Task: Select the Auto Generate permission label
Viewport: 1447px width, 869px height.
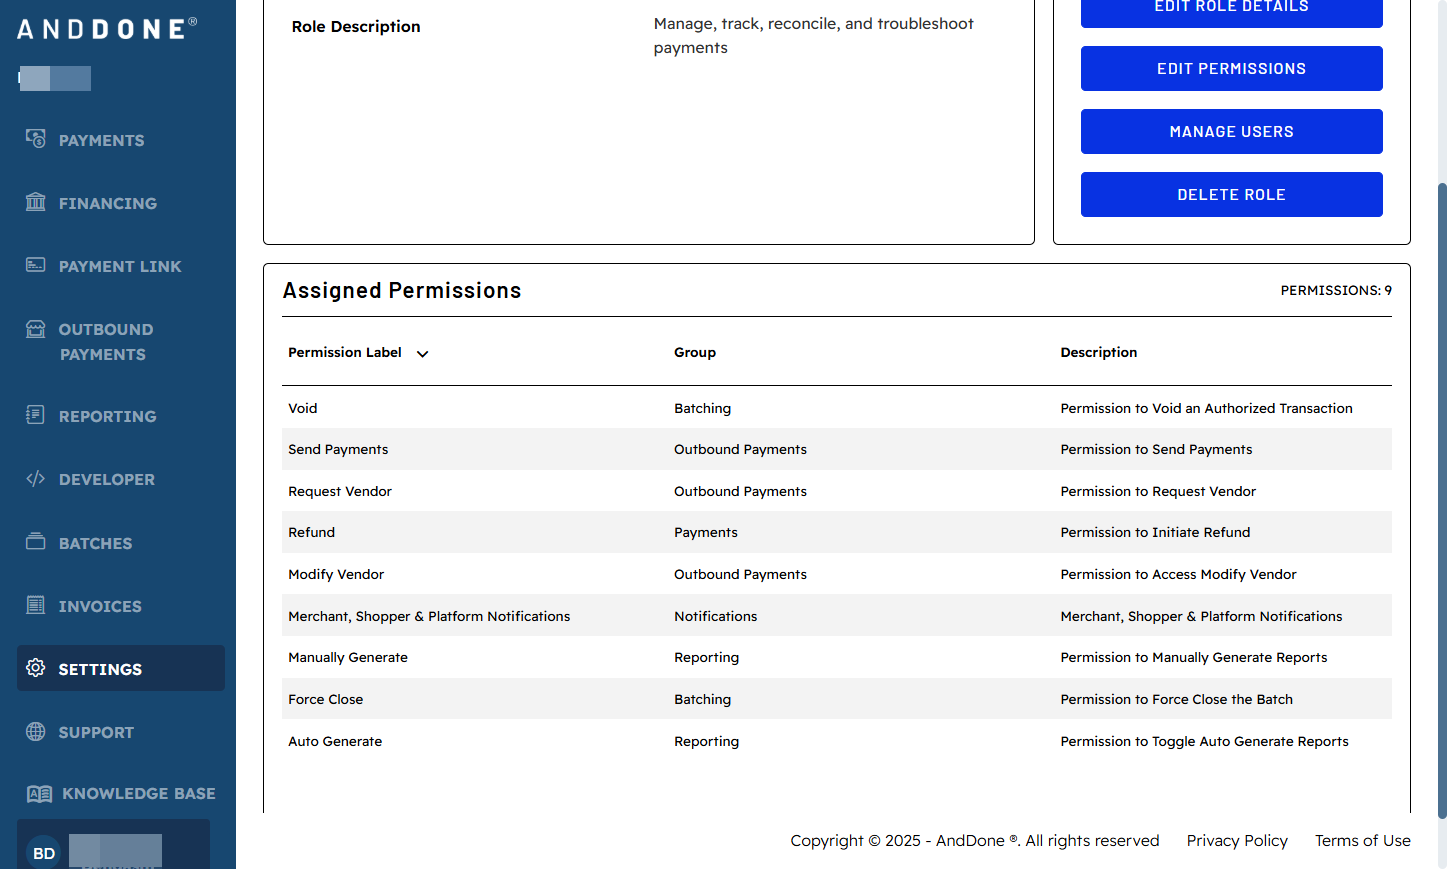Action: tap(335, 741)
